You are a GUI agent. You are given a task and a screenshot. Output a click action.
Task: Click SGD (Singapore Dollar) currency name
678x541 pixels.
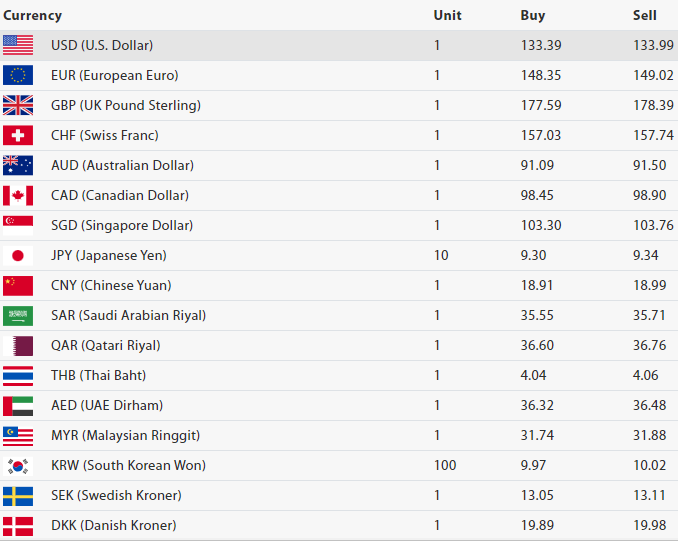[x=122, y=225]
